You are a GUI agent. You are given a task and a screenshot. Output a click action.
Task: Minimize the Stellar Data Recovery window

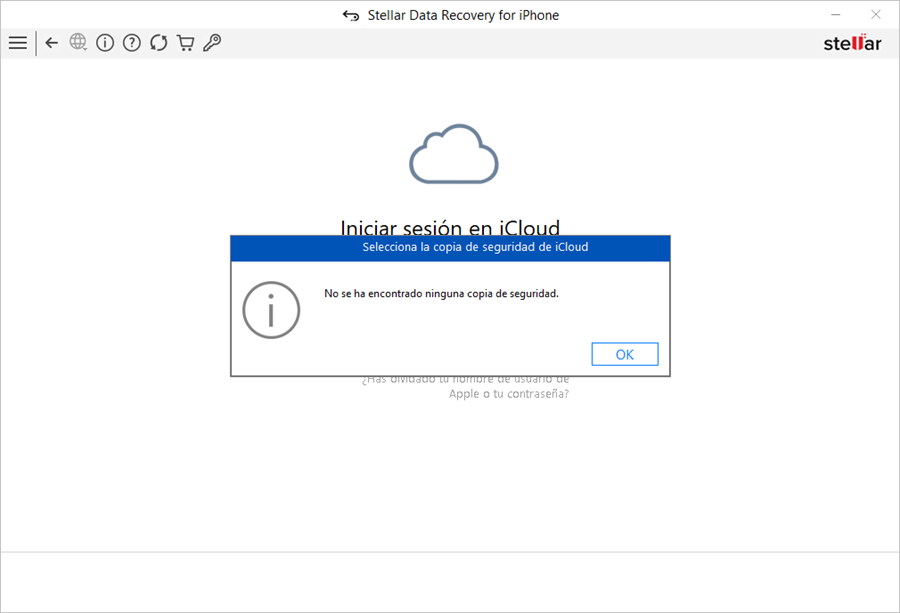coord(836,14)
